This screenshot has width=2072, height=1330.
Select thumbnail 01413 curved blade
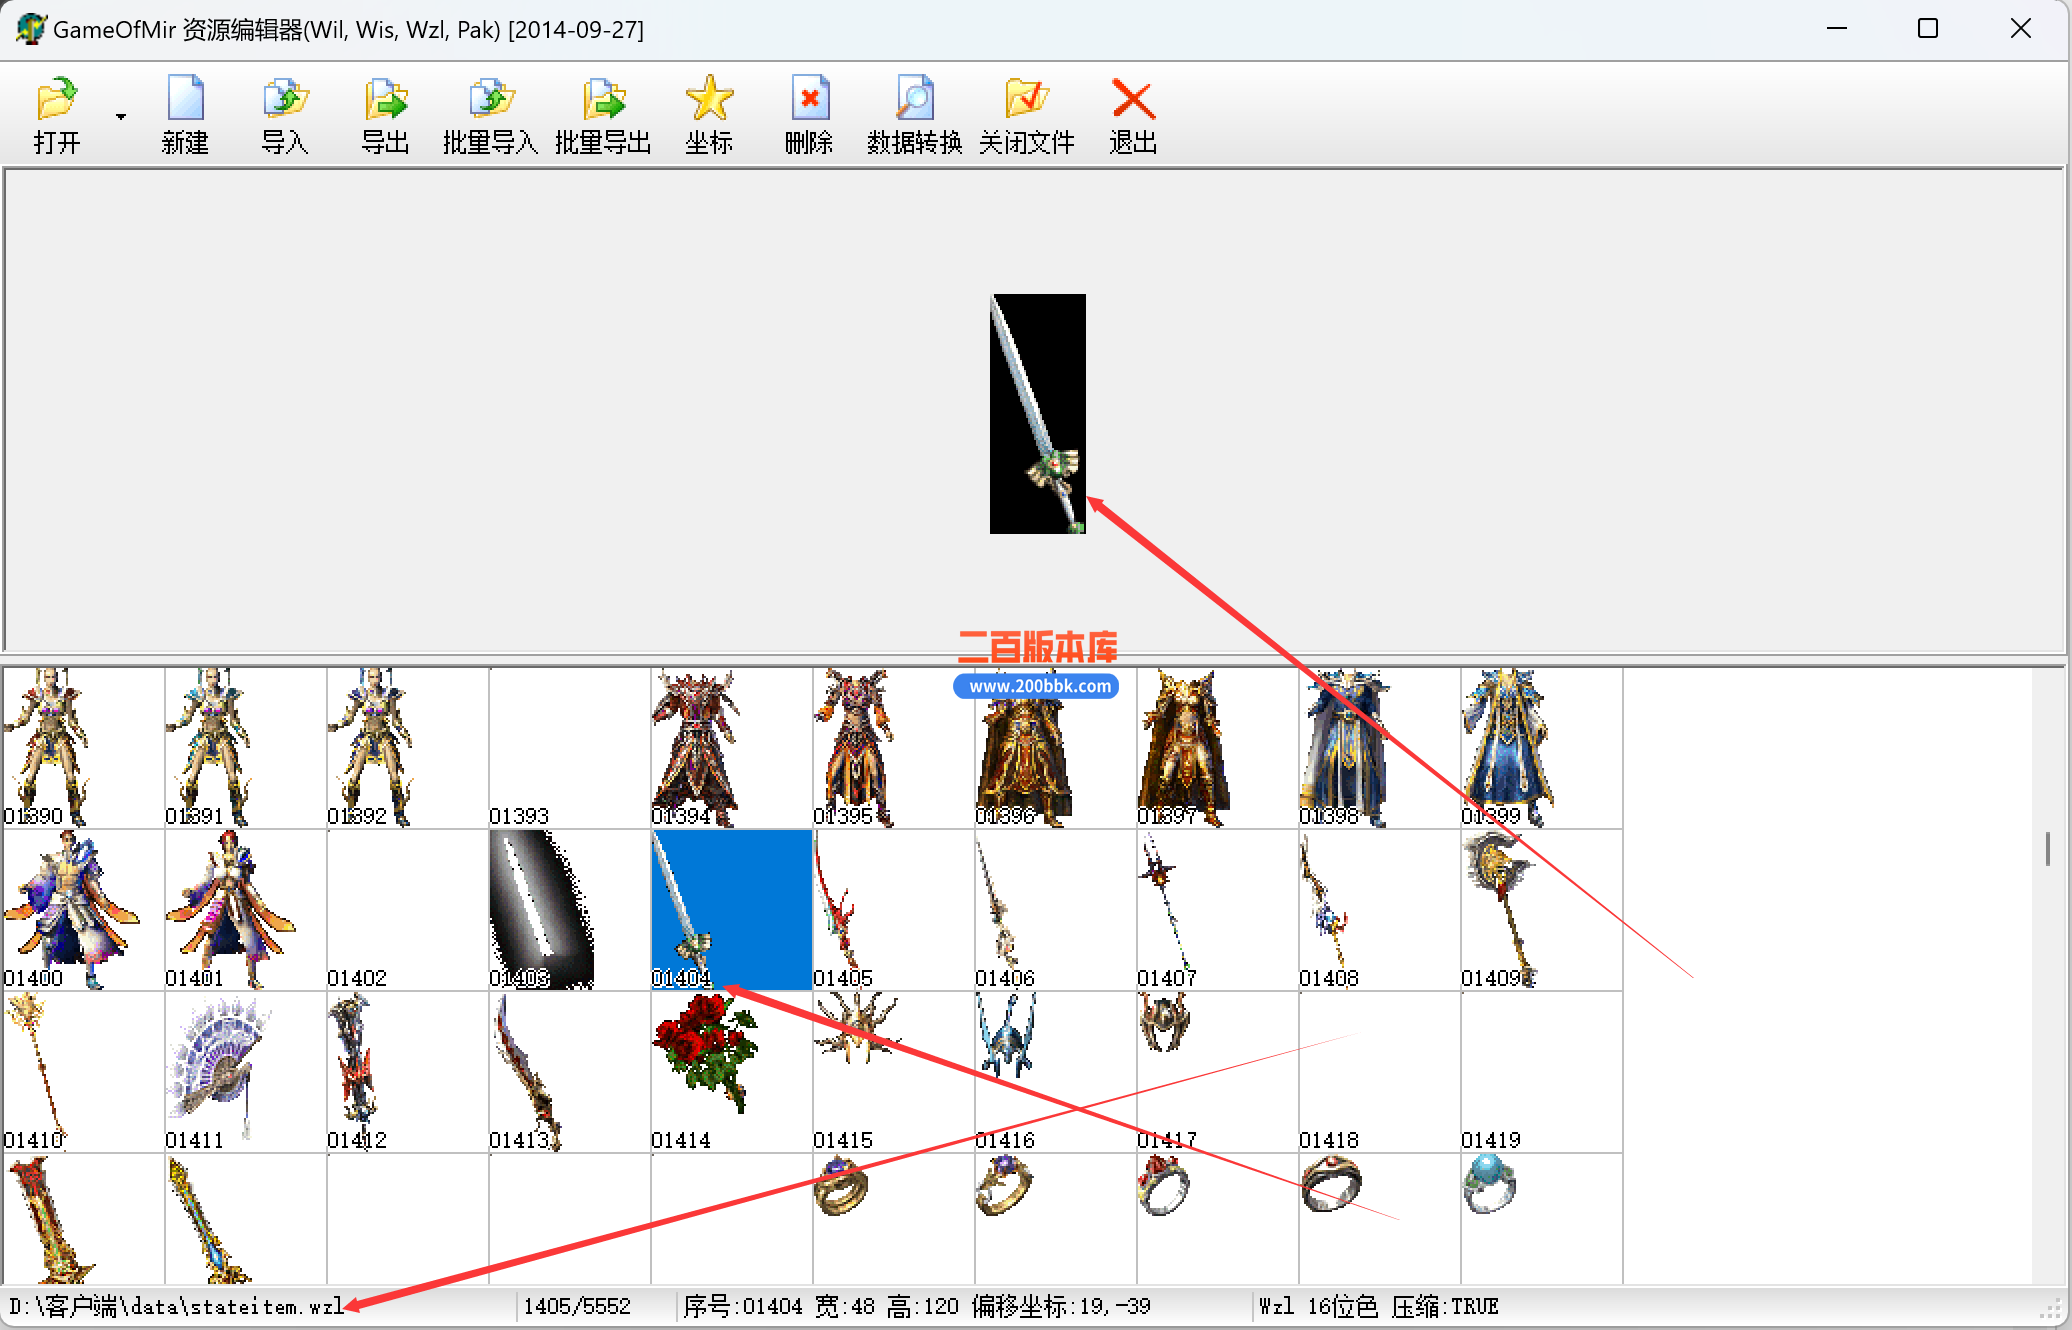click(x=570, y=1072)
